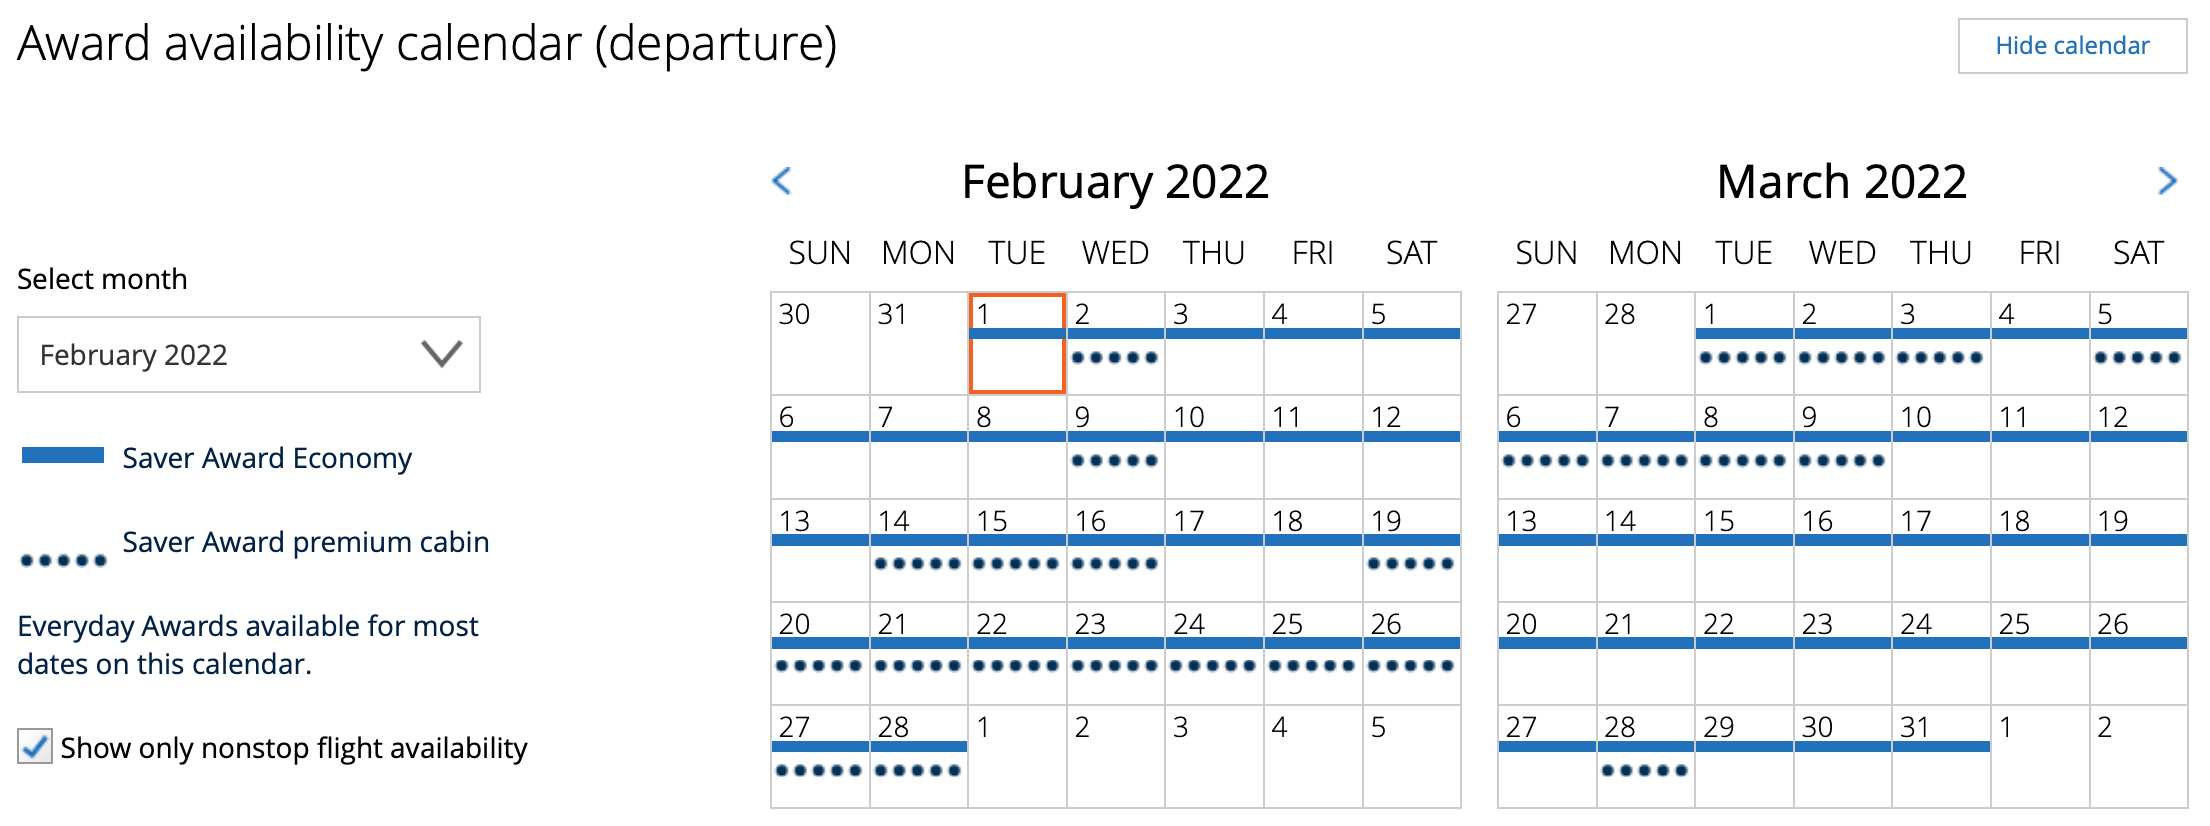Open the February 2022 month dropdown
Screen dimensions: 2210x826
click(249, 355)
